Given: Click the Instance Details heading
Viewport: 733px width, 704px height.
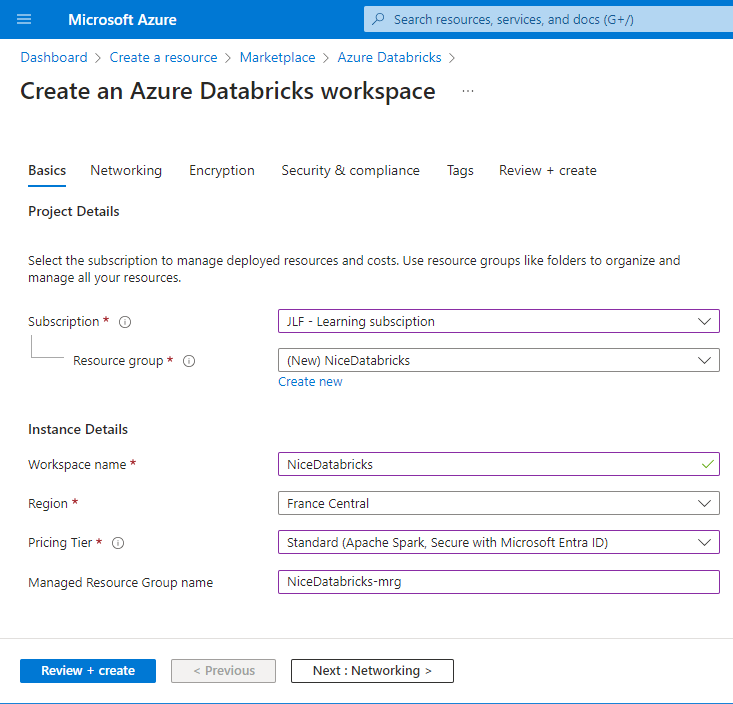Looking at the screenshot, I should 78,430.
